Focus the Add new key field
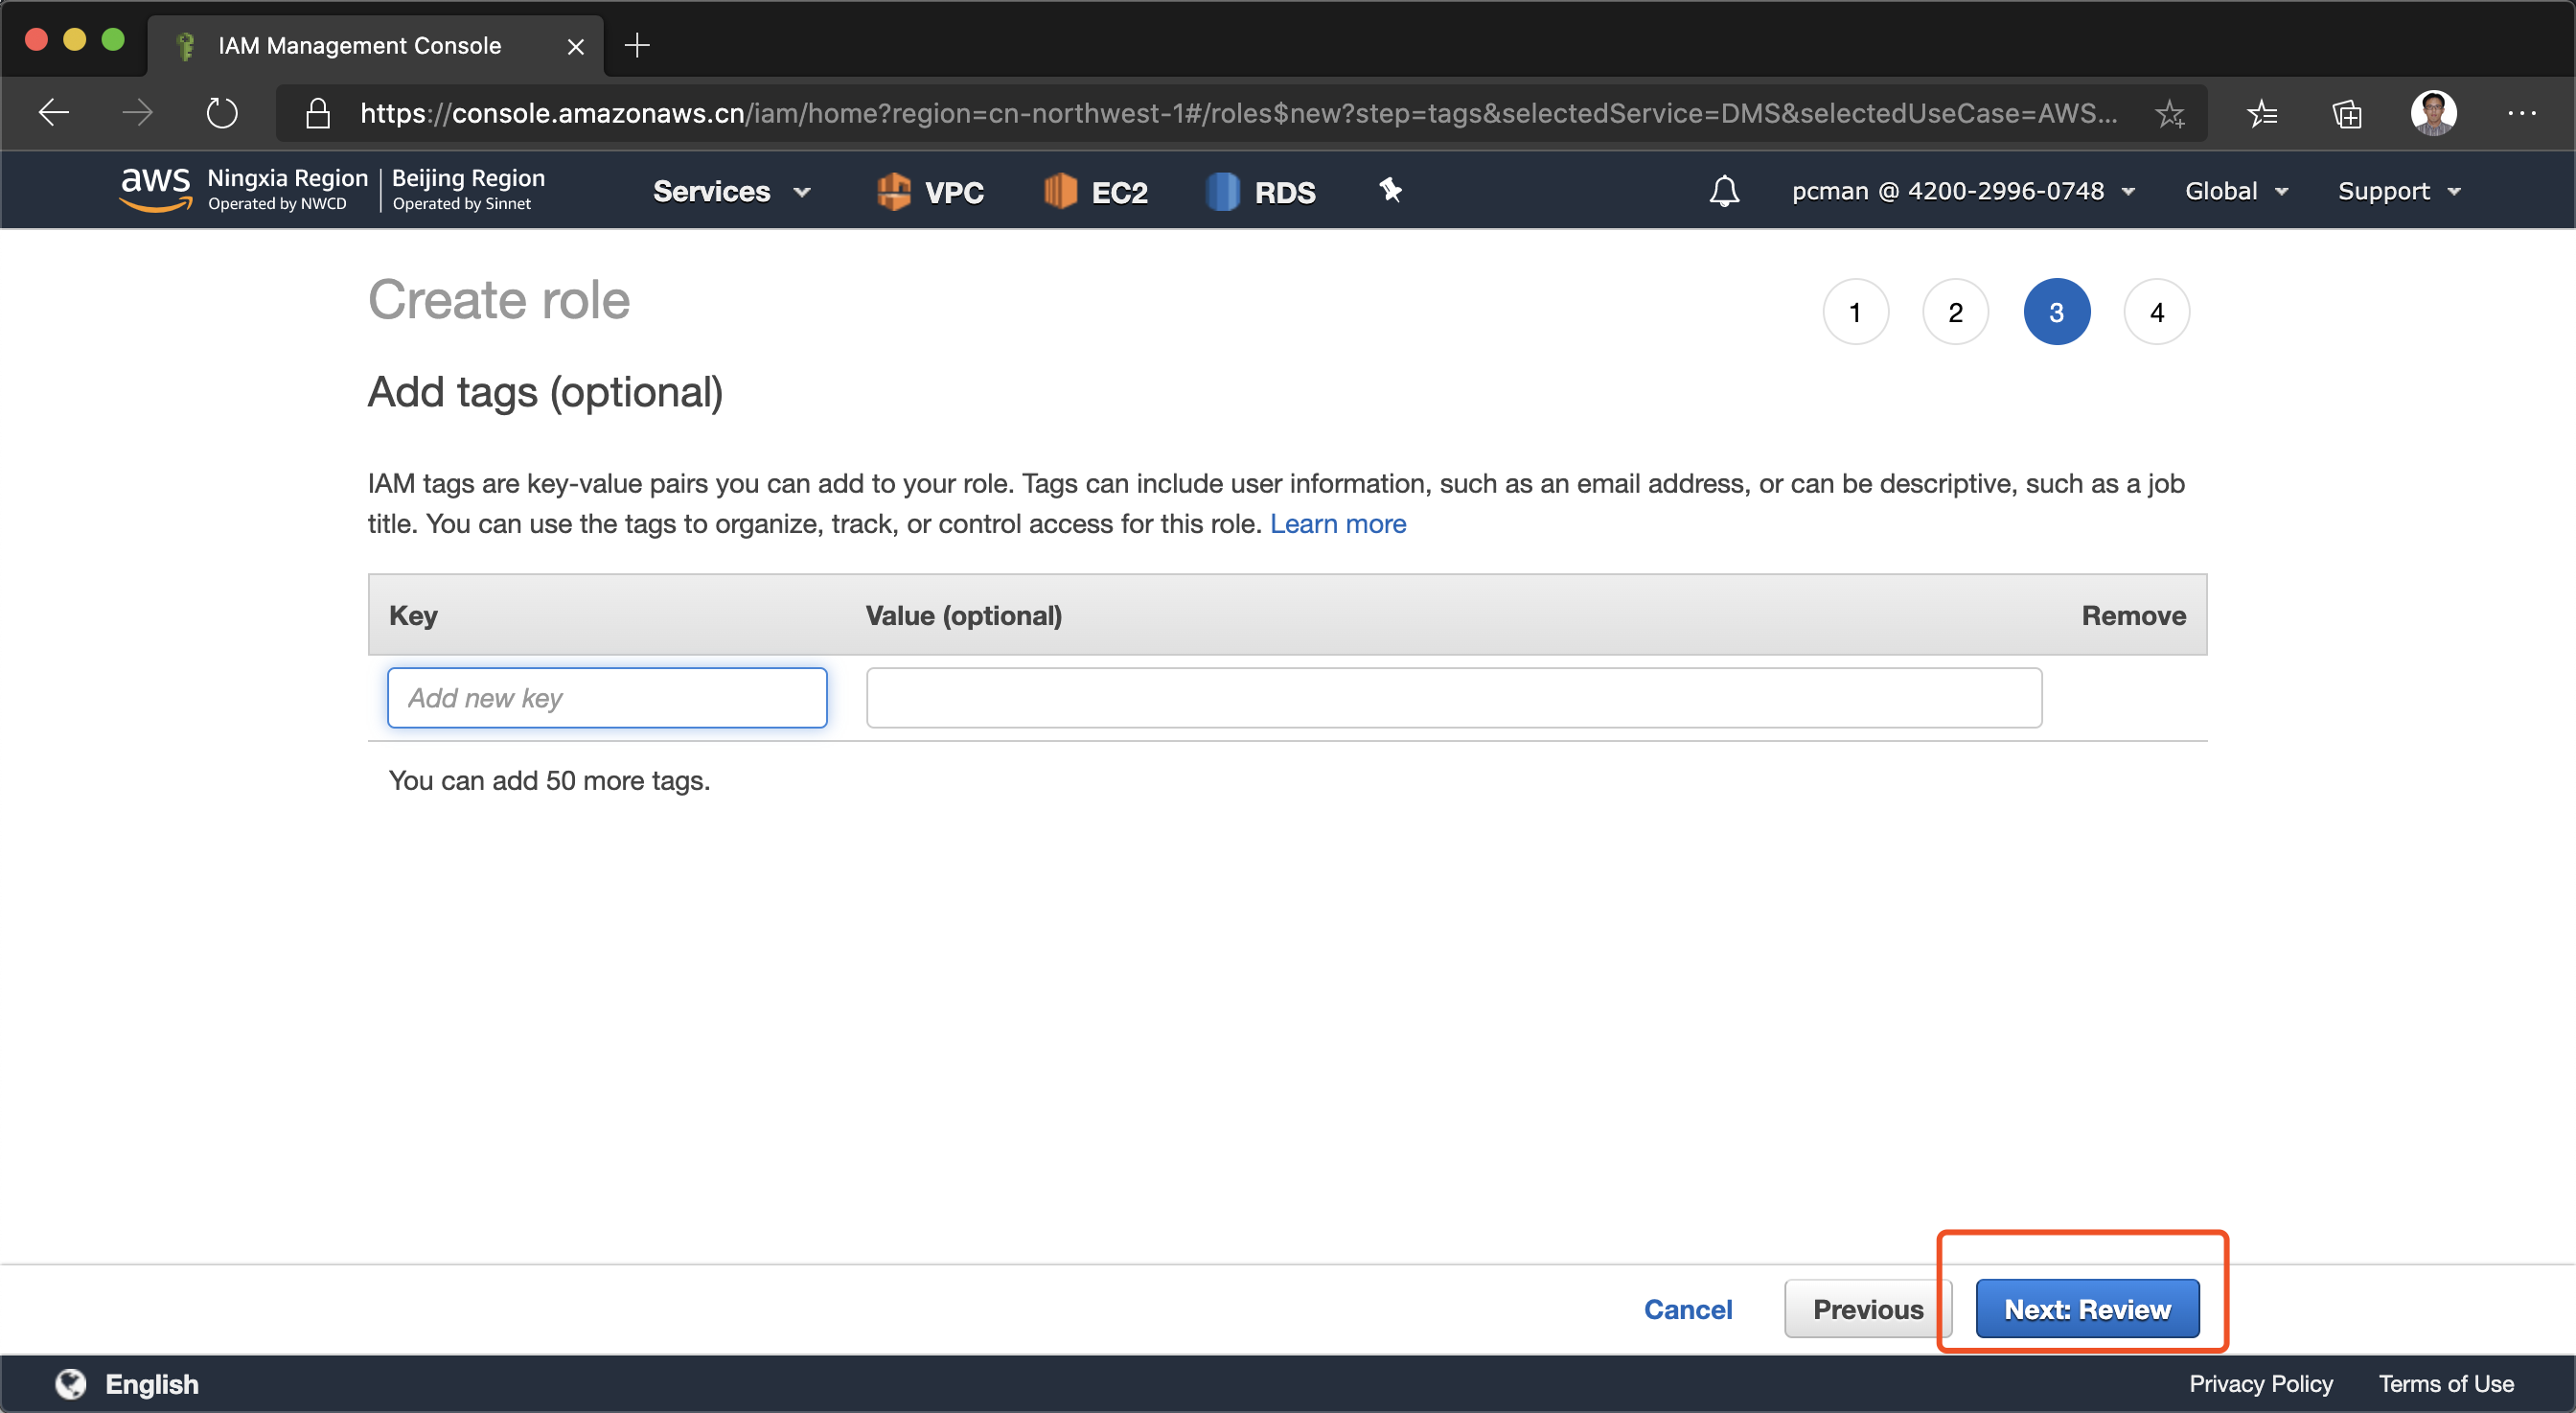This screenshot has height=1413, width=2576. (x=607, y=697)
